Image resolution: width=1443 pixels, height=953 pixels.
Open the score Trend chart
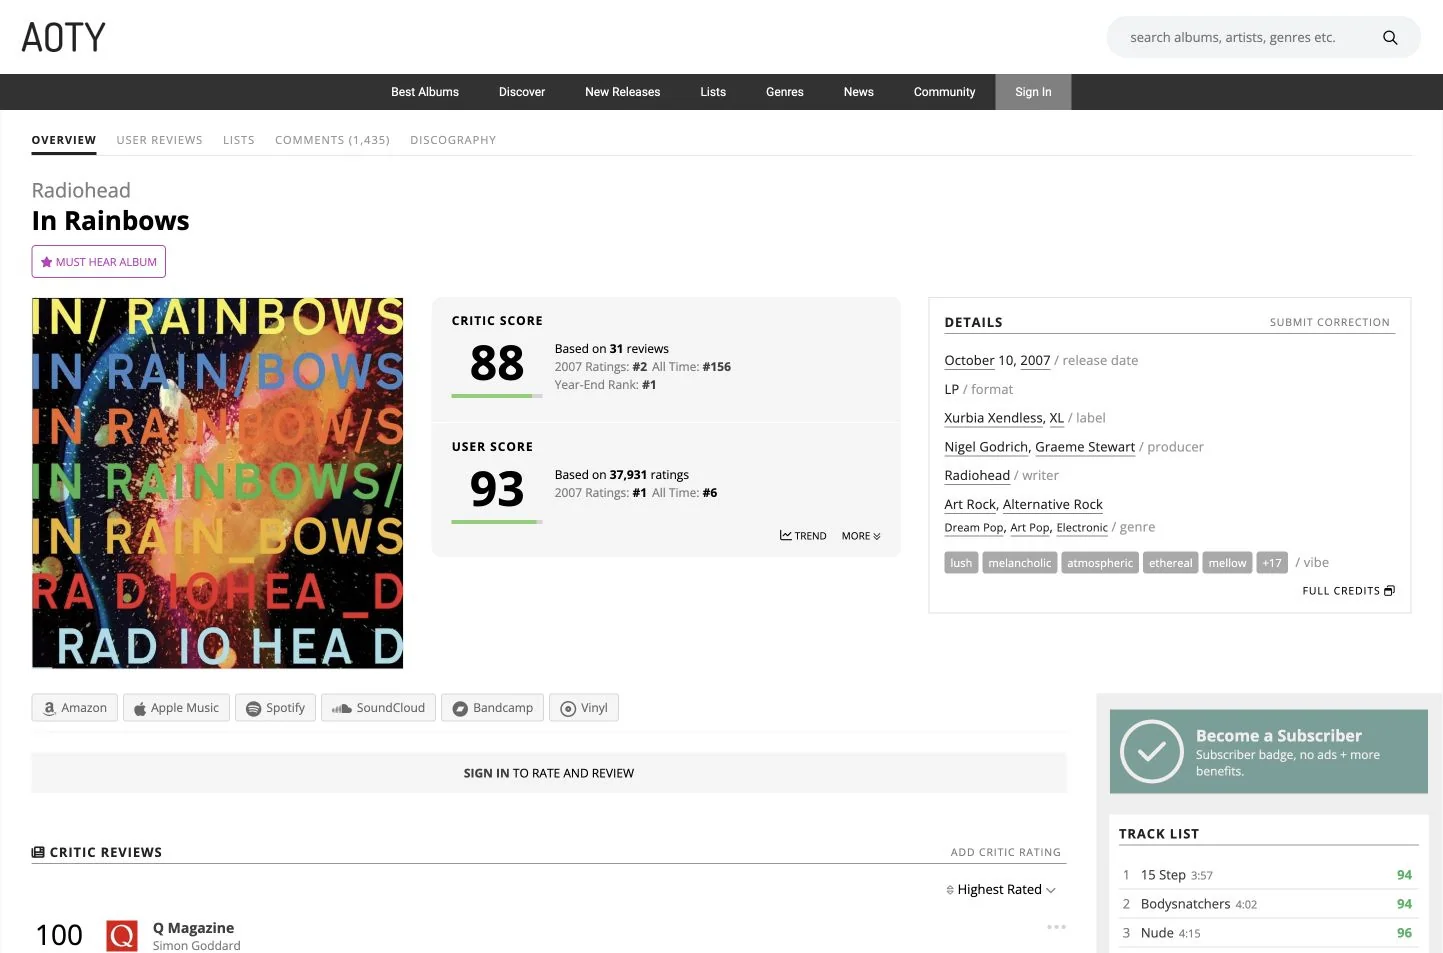(x=803, y=536)
